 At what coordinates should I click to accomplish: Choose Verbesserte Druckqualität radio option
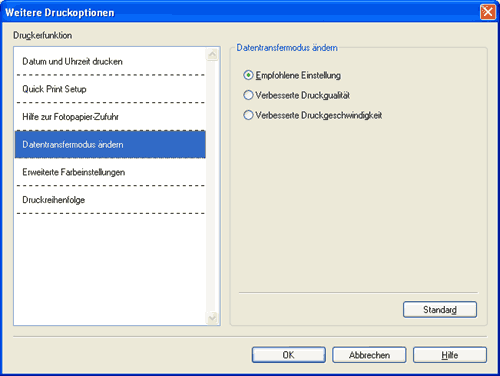click(248, 95)
